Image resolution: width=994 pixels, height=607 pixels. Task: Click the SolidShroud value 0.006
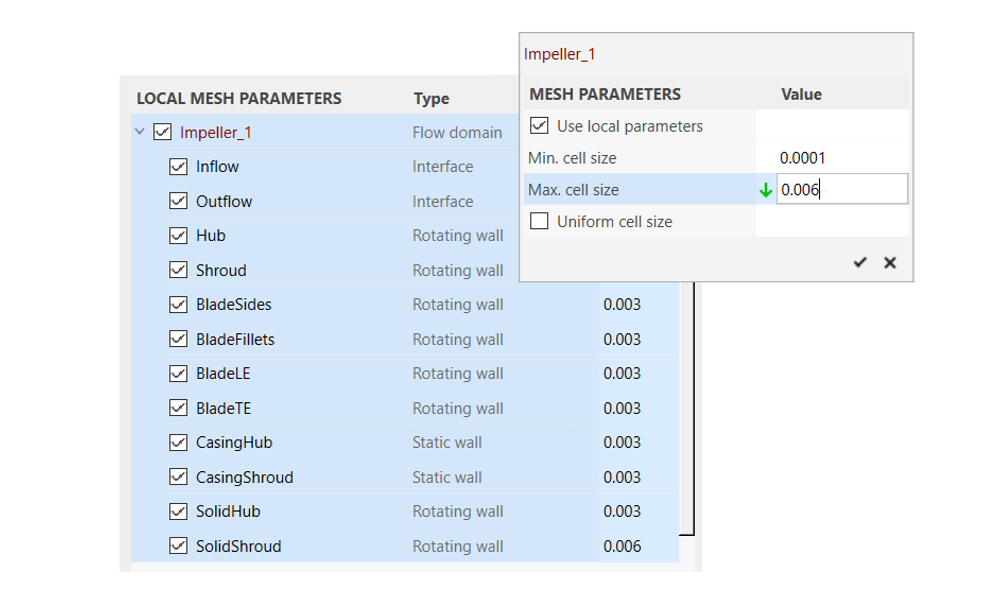622,546
